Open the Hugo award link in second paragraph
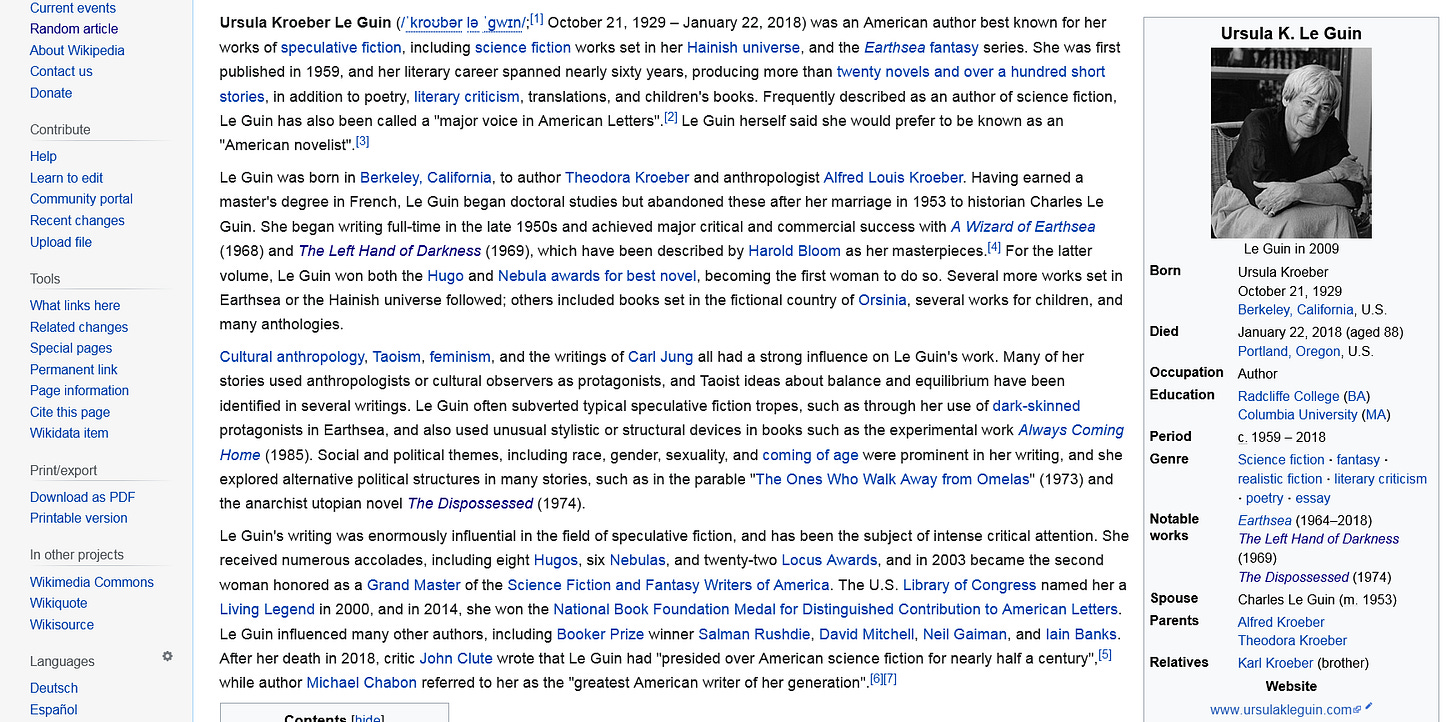Image resolution: width=1456 pixels, height=722 pixels. tap(445, 275)
